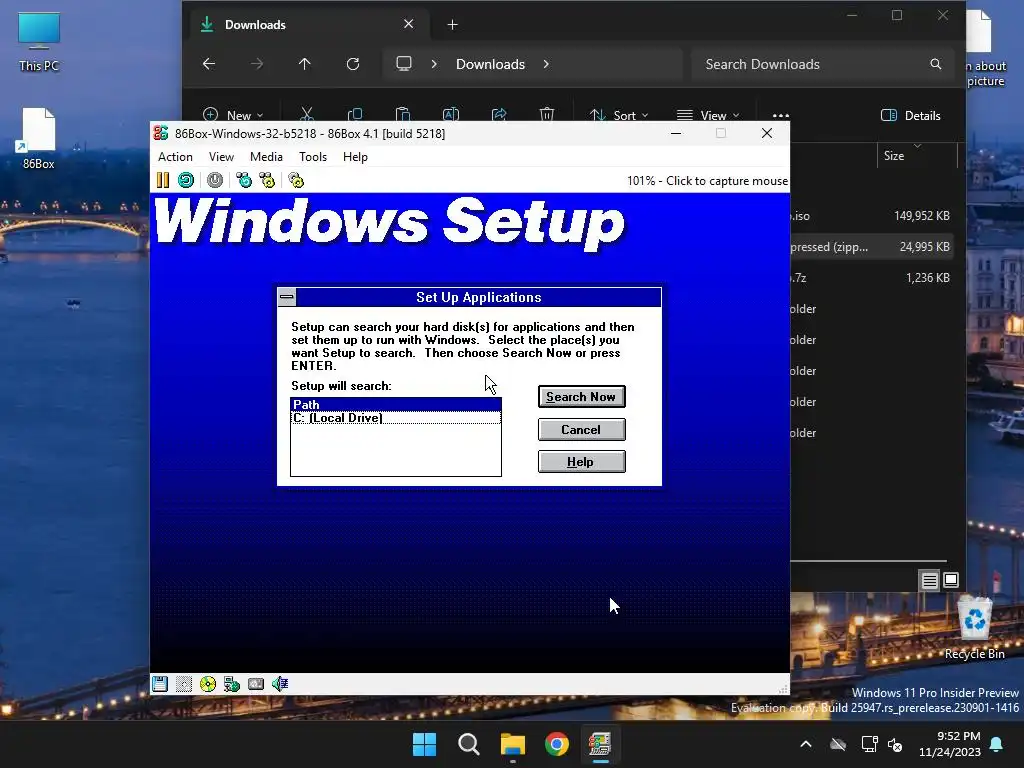The height and width of the screenshot is (768, 1024).
Task: Open the Set Up Applications control menu box
Action: pyautogui.click(x=287, y=297)
